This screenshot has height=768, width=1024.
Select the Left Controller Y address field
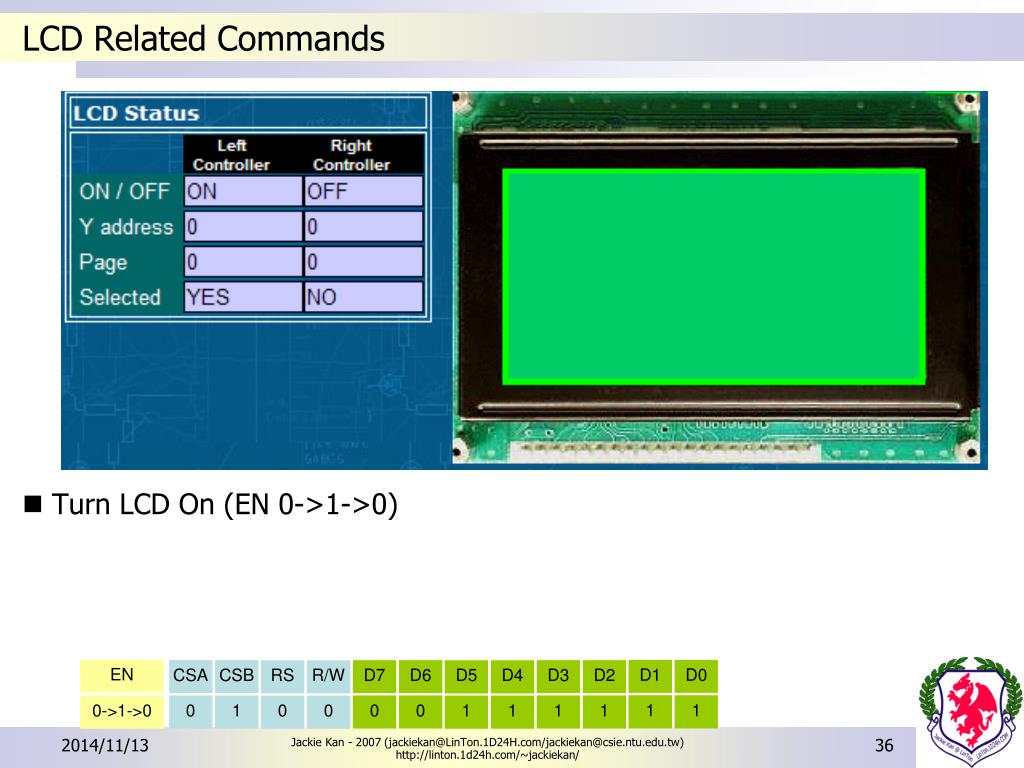[x=243, y=227]
